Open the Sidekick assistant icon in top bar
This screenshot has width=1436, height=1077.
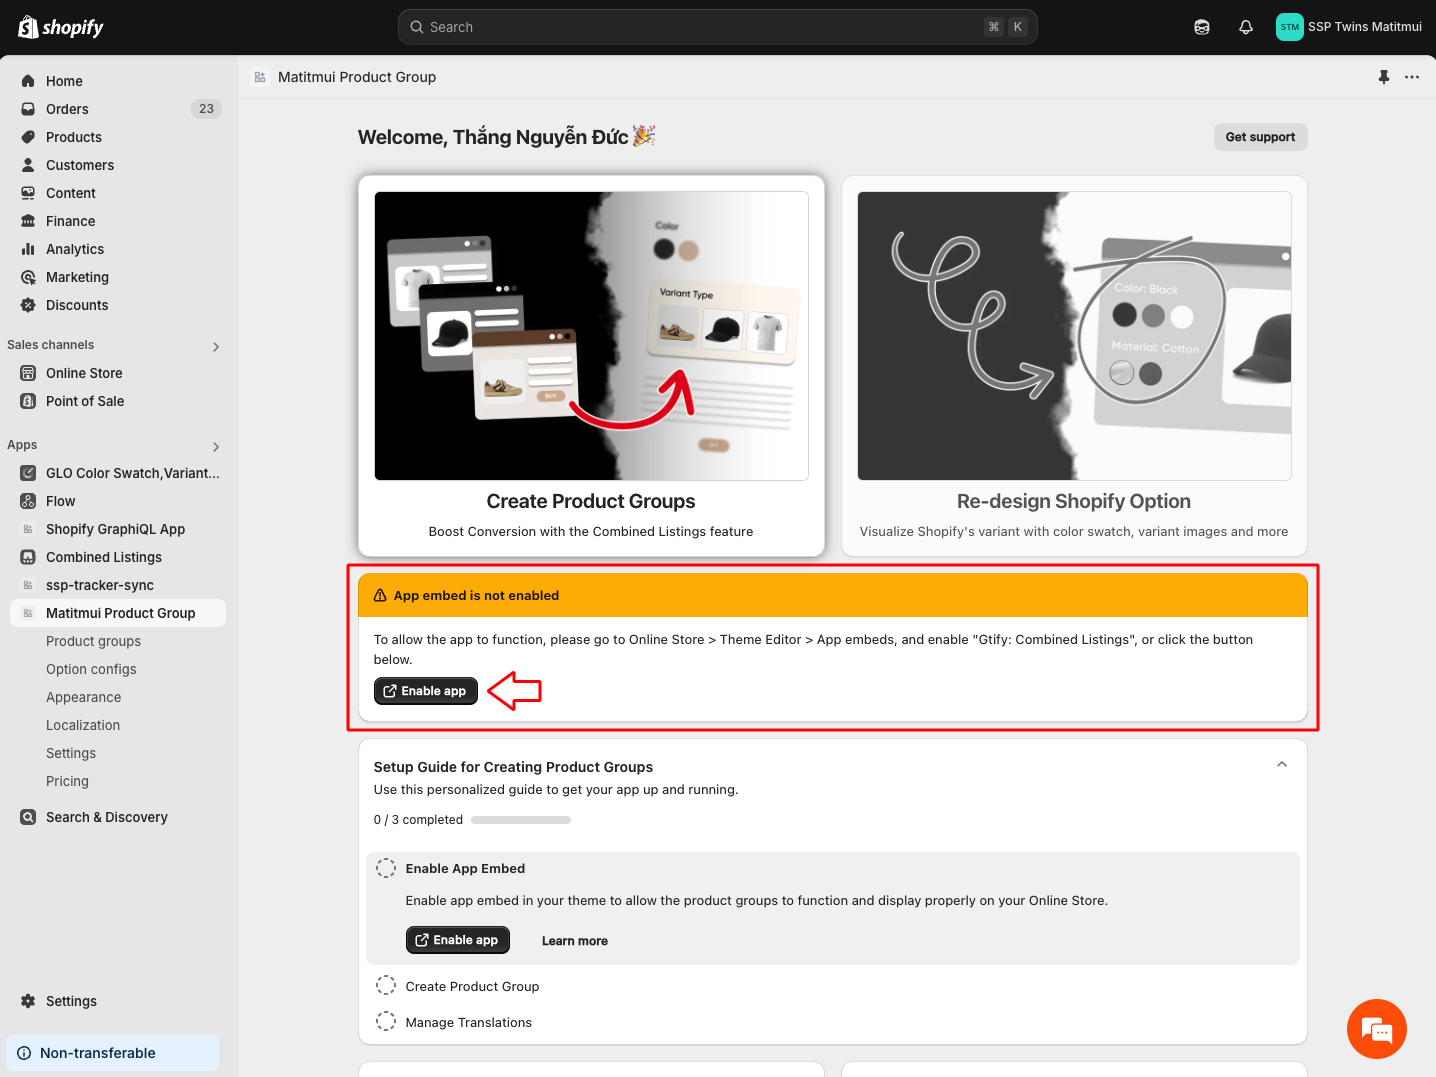point(1202,27)
